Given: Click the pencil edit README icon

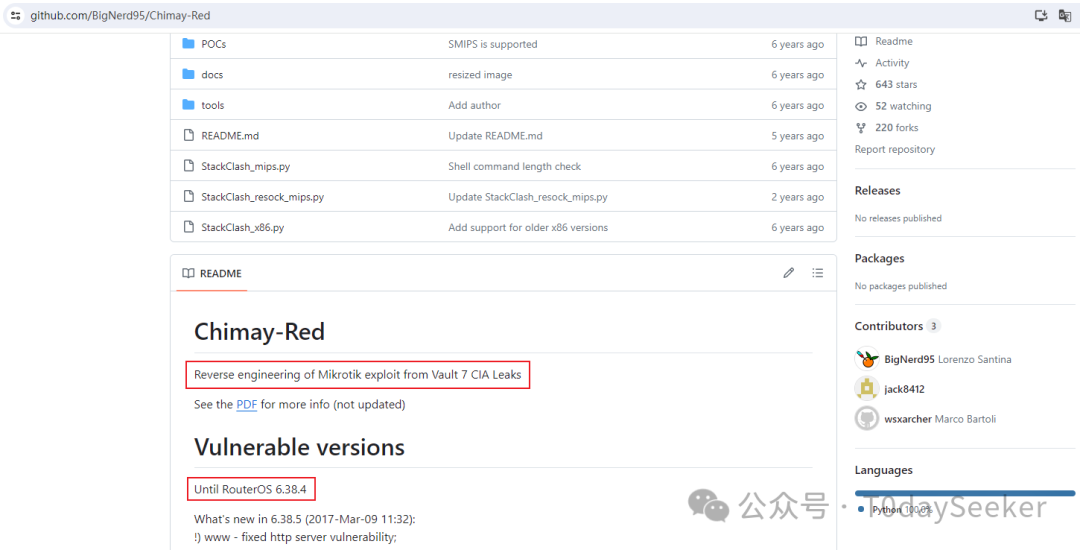Looking at the screenshot, I should coord(789,273).
